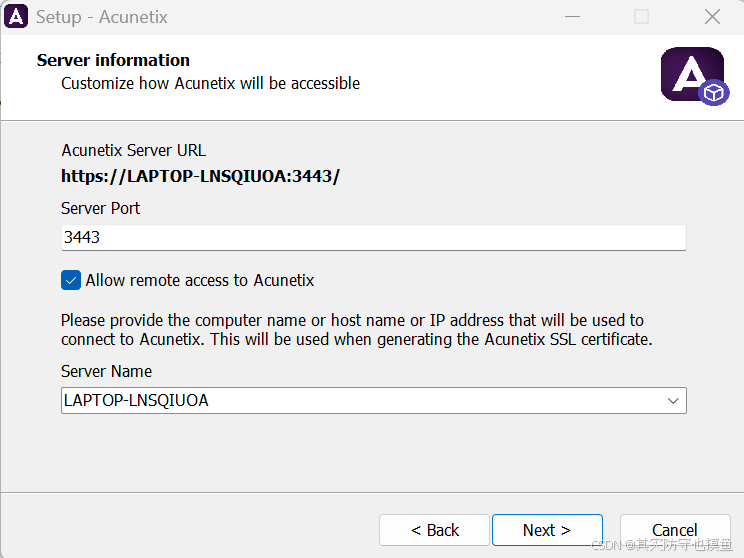Expand the Server Name dropdown arrow
Image resolution: width=744 pixels, height=558 pixels.
pos(673,400)
